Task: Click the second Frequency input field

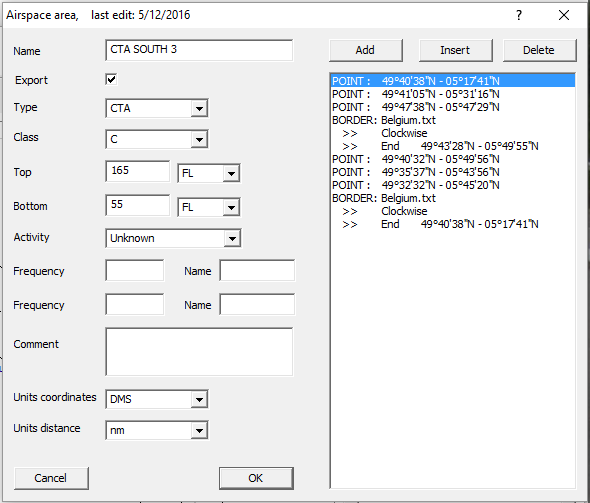Action: click(135, 304)
